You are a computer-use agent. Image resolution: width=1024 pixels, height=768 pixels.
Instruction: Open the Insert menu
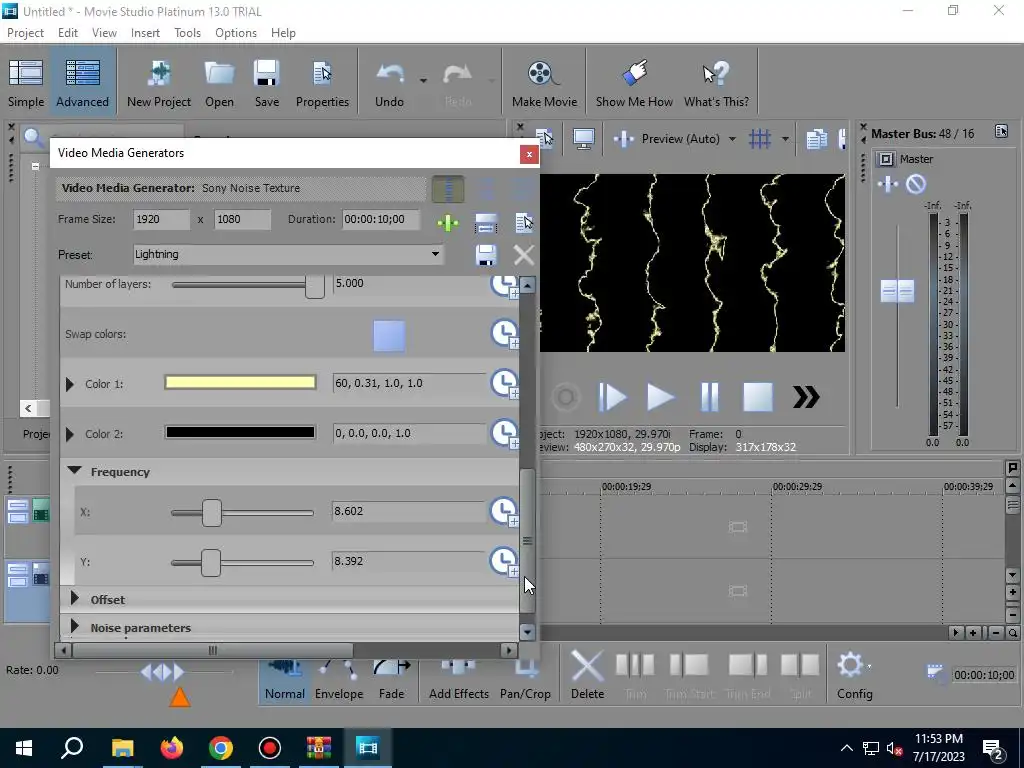pos(145,33)
